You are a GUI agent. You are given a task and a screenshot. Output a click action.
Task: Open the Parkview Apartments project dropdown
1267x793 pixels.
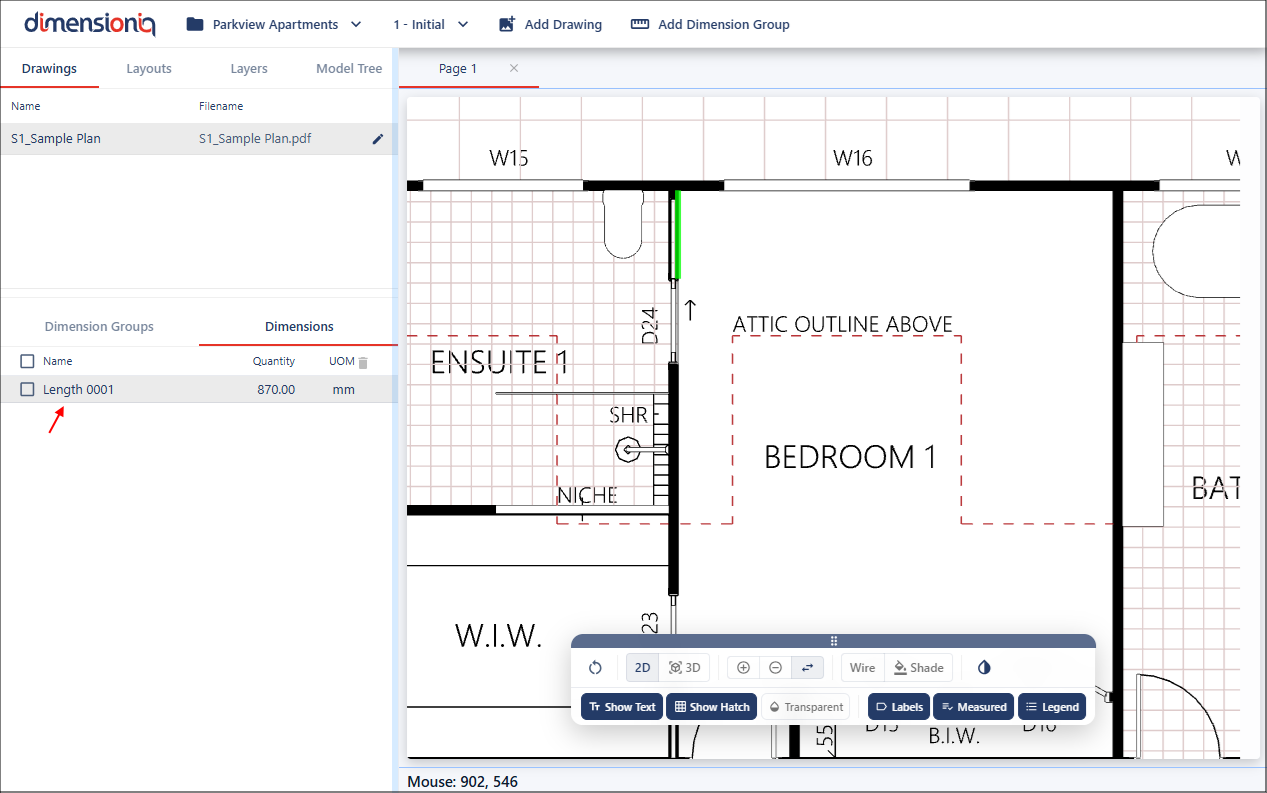[274, 24]
